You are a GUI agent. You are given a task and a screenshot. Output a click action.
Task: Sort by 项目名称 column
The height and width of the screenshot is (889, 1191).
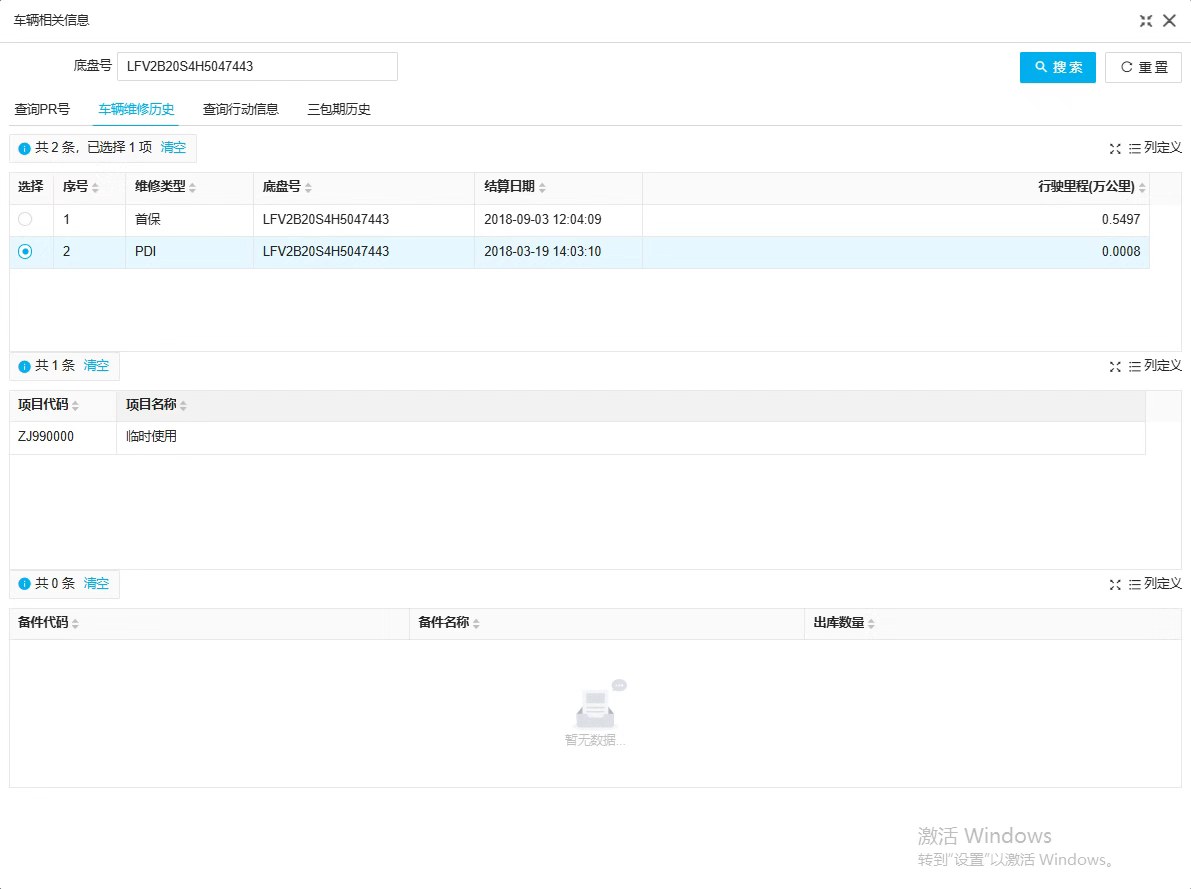pos(183,406)
